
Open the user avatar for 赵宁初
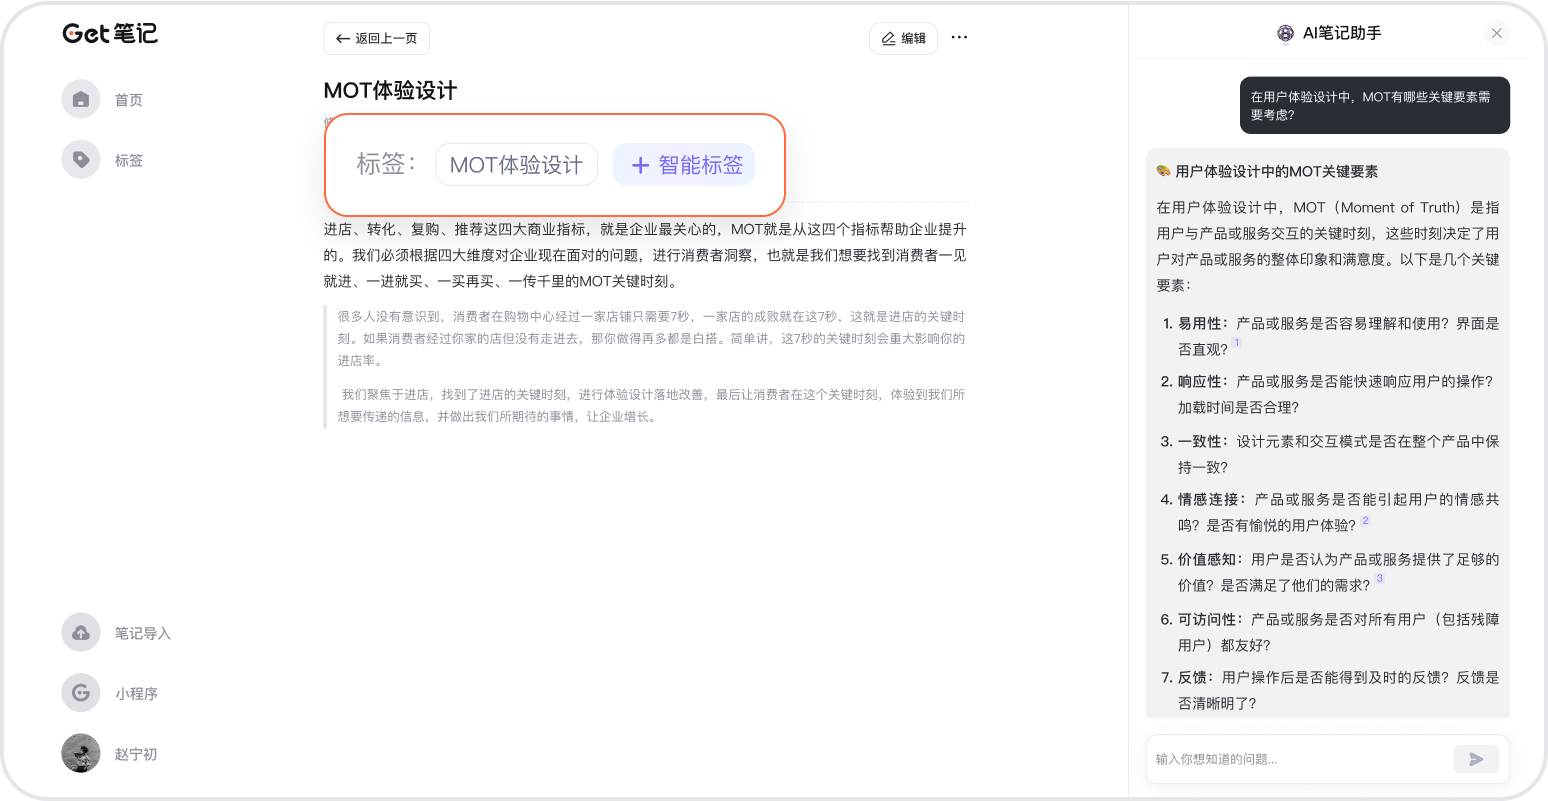coord(81,753)
